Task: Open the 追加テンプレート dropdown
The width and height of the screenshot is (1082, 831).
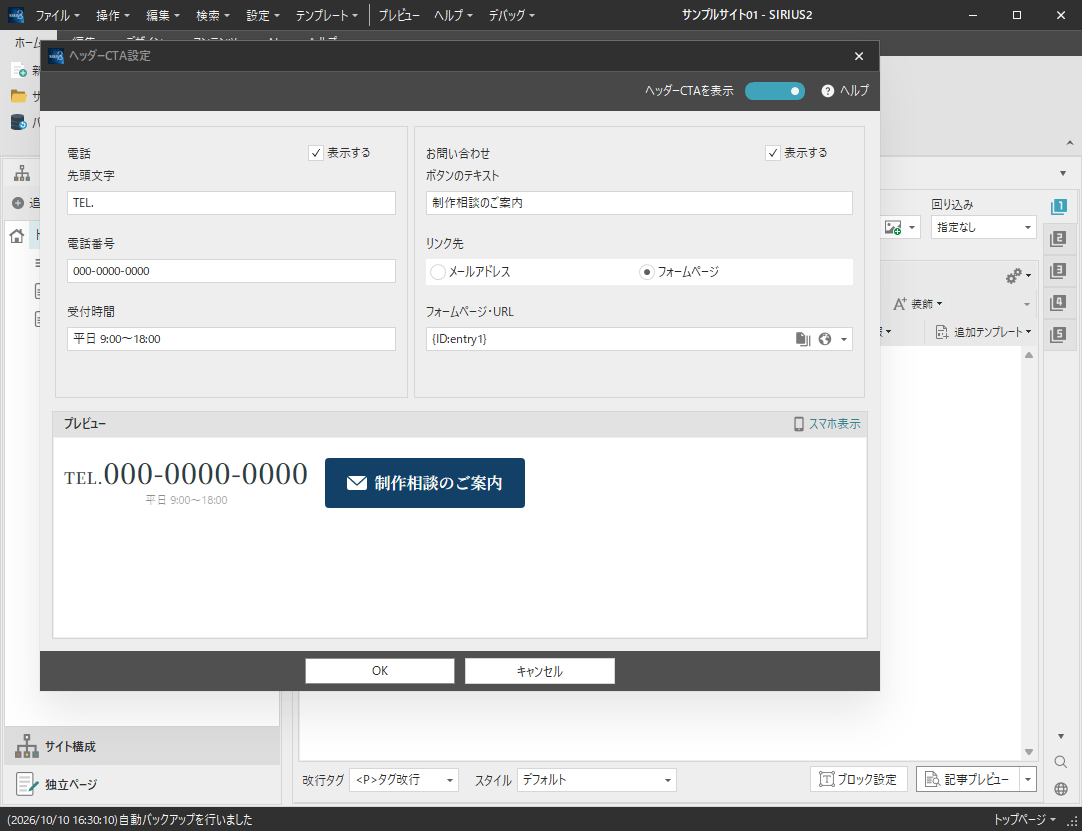Action: (x=983, y=332)
